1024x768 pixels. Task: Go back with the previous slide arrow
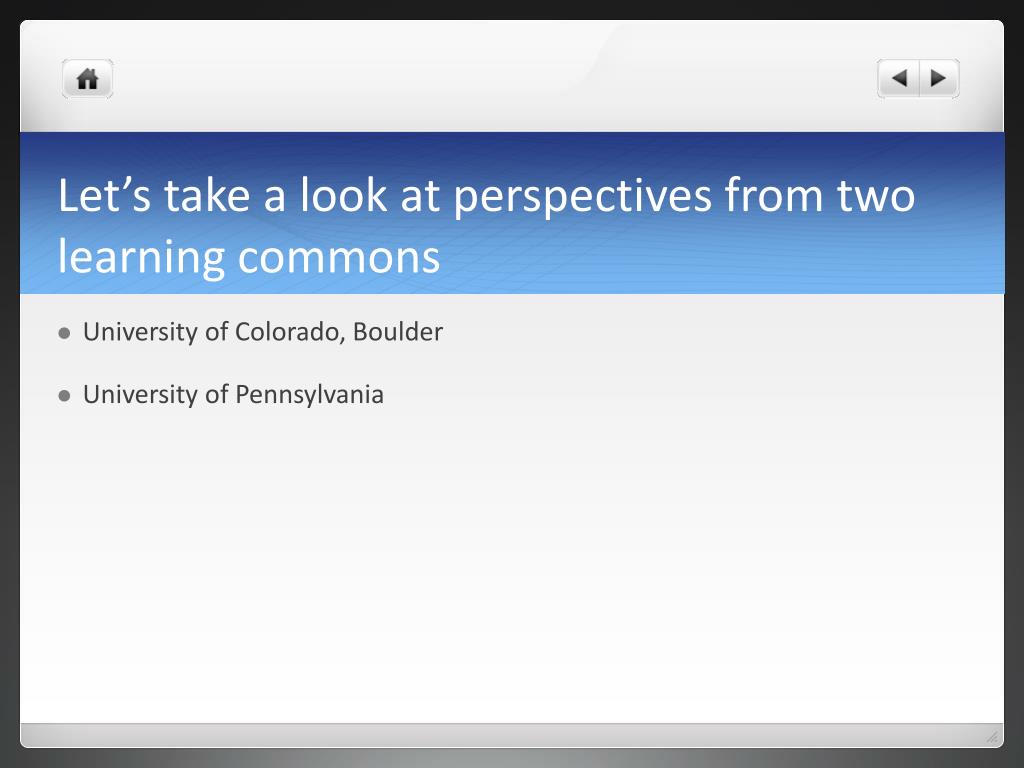899,79
